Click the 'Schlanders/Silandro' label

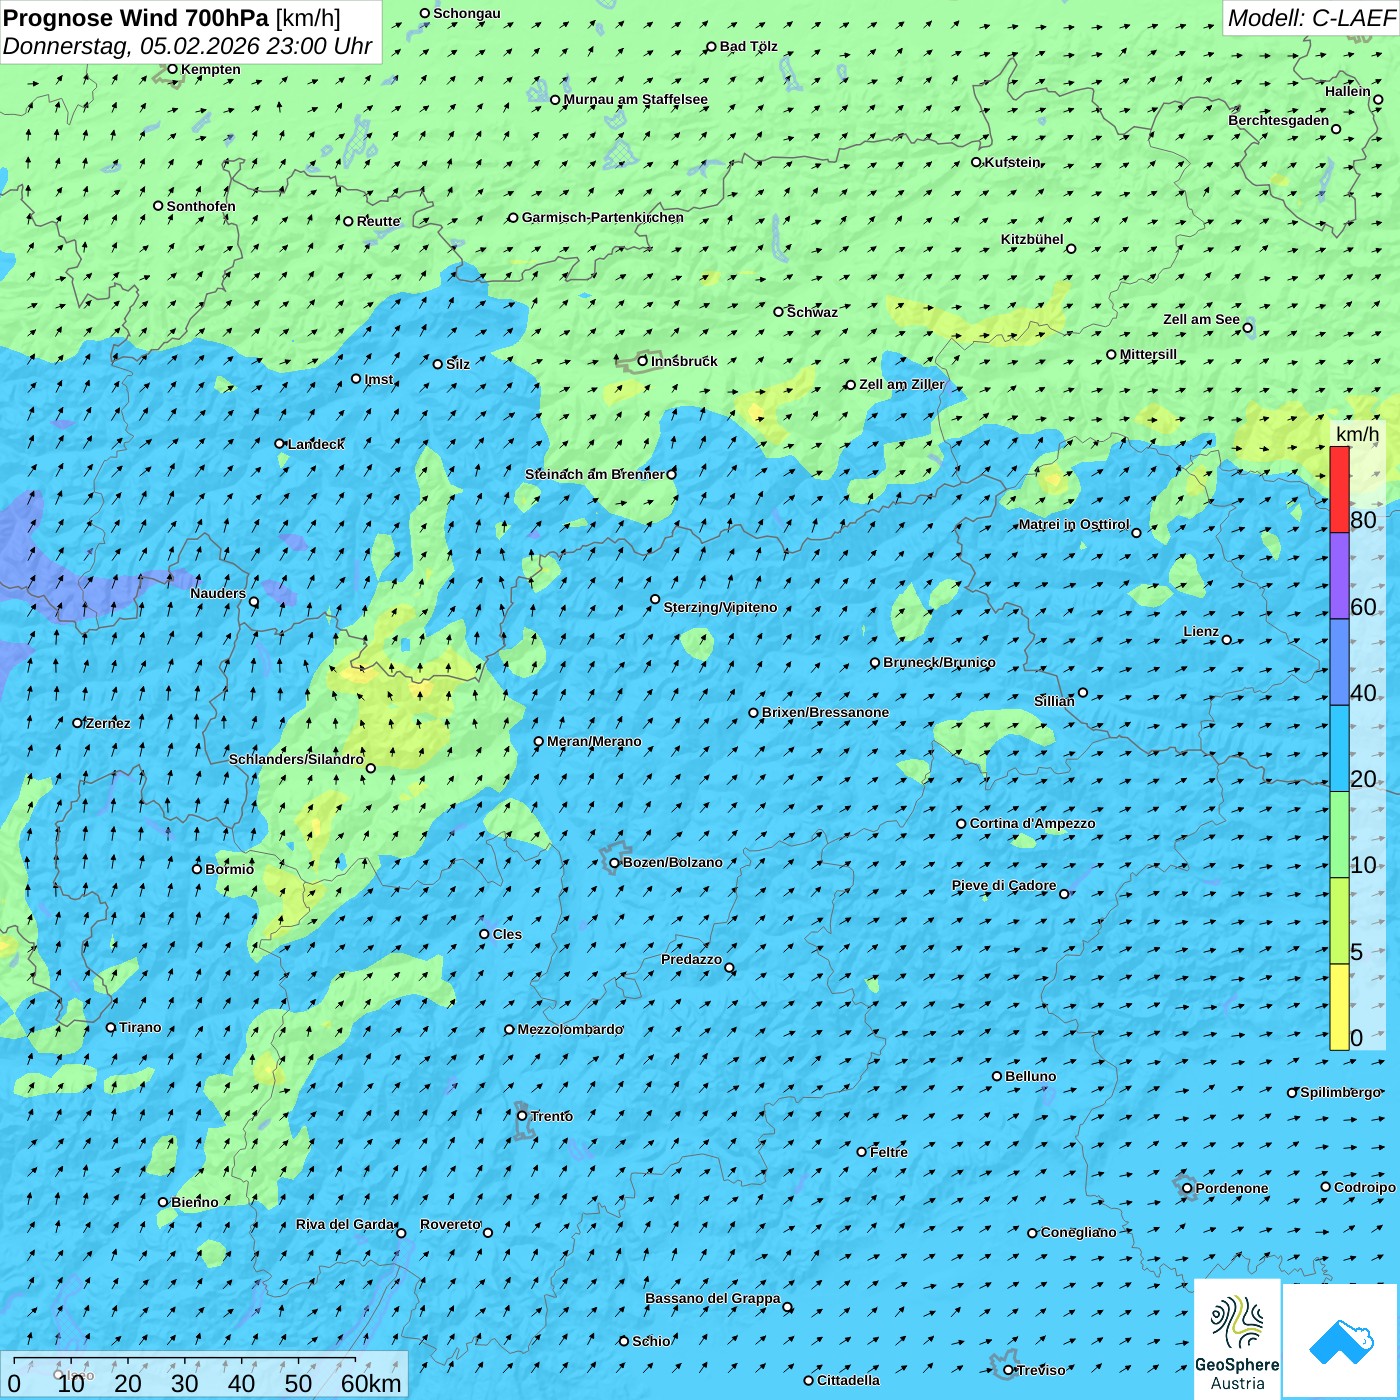point(296,760)
